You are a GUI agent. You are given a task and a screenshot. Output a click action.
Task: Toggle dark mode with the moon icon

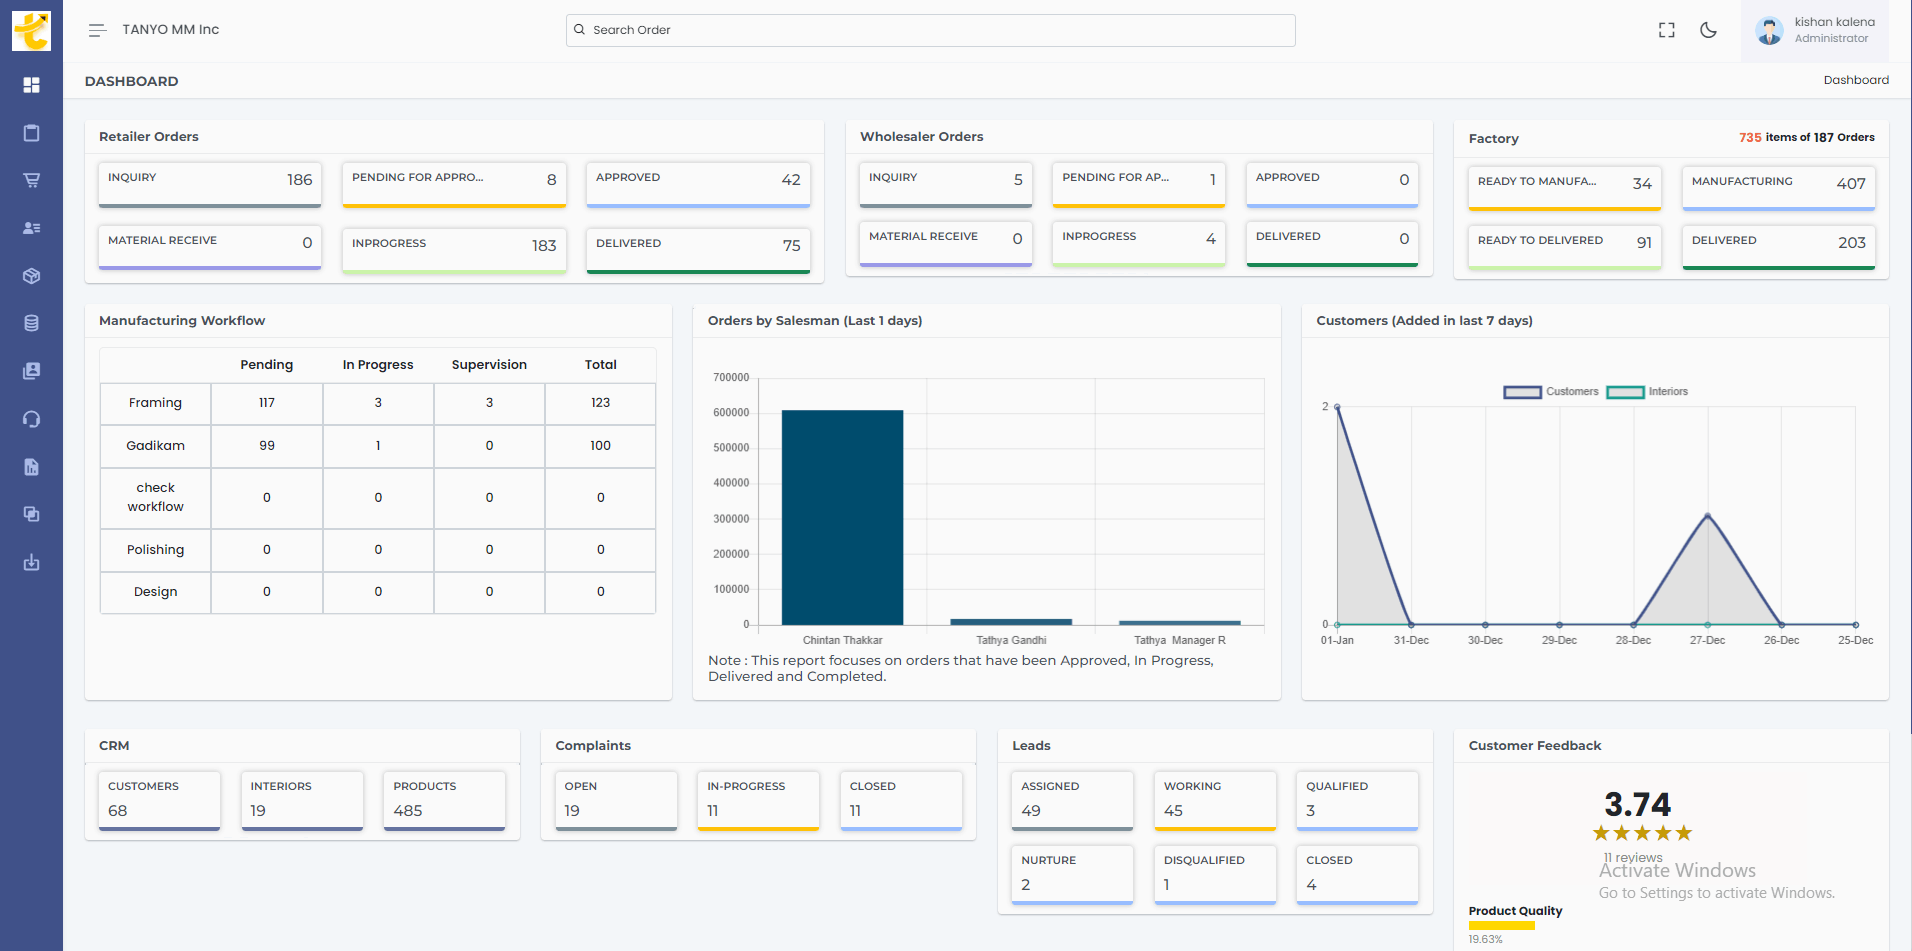click(1708, 30)
